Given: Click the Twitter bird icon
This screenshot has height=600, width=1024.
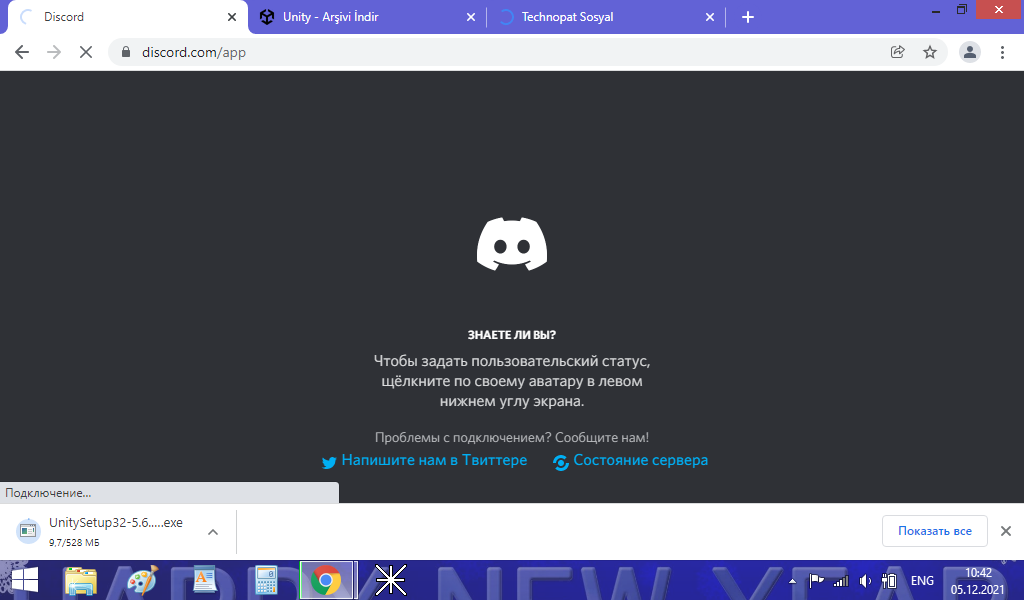Looking at the screenshot, I should tap(329, 462).
